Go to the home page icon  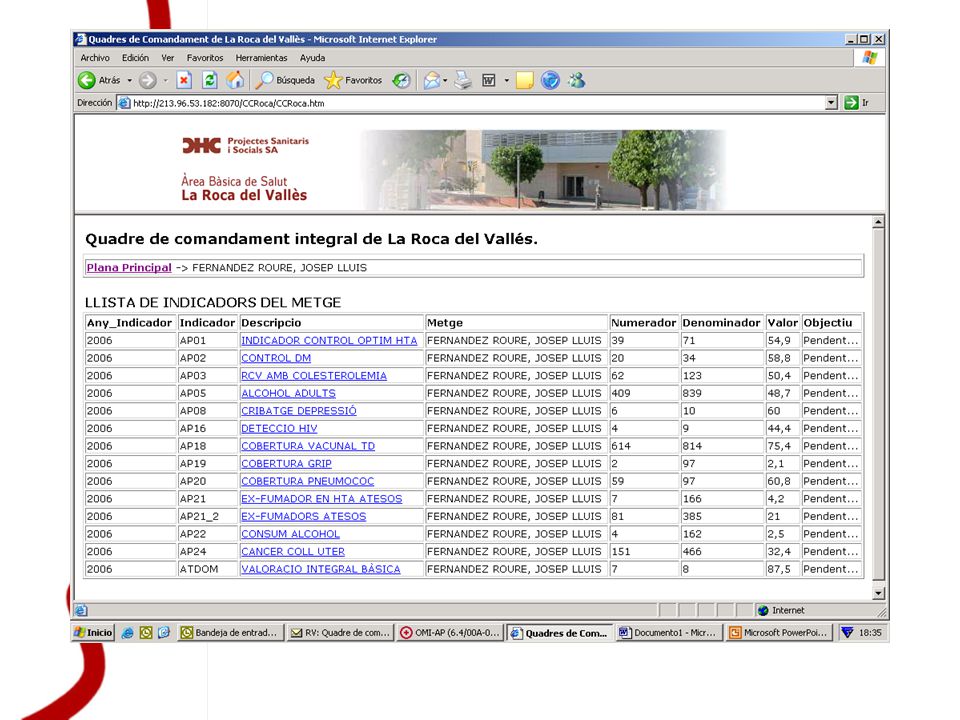pyautogui.click(x=234, y=80)
